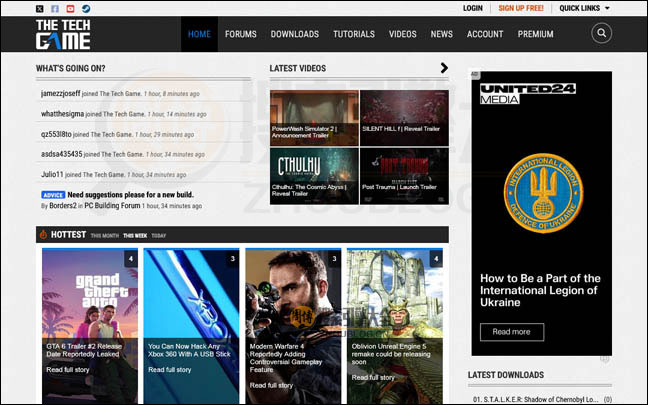Click the UNITED24 MEDIA ad logo
The width and height of the screenshot is (648, 405).
tap(528, 93)
